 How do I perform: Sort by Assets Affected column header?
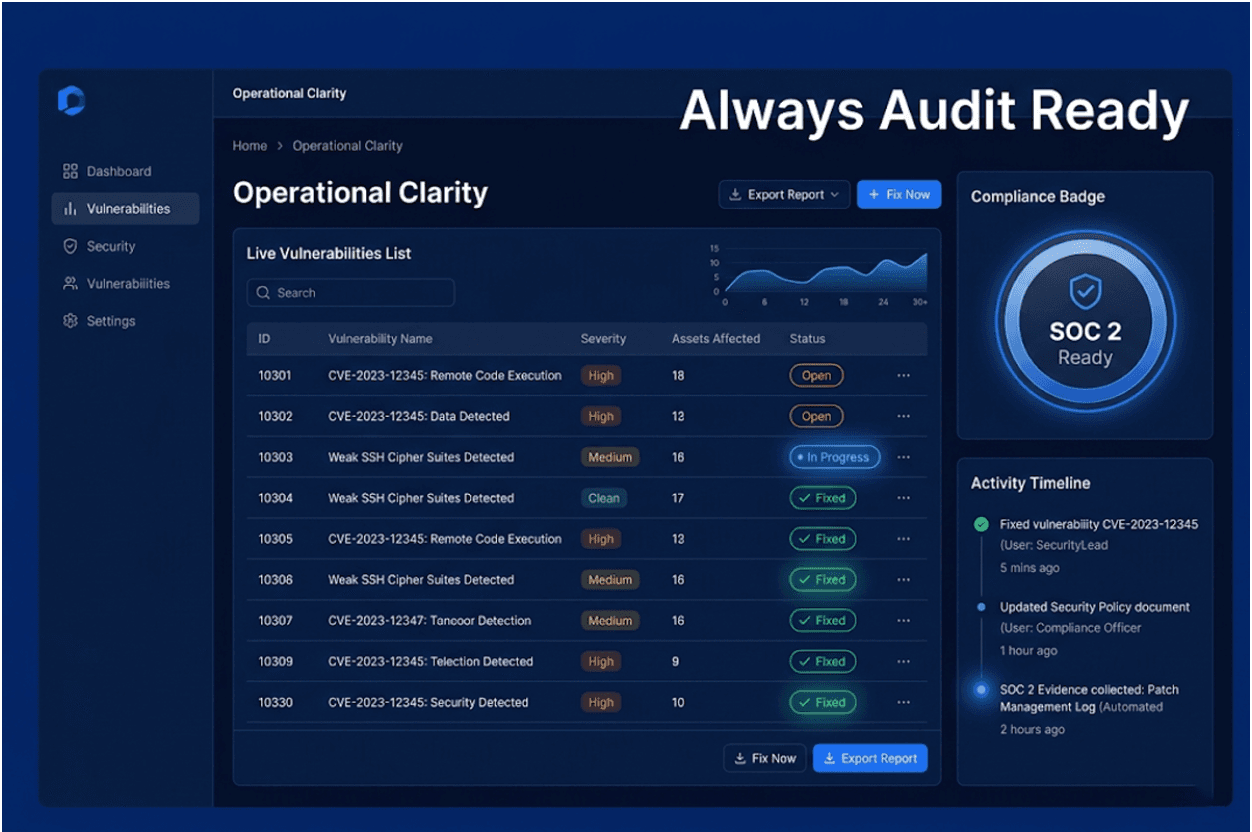tap(716, 339)
